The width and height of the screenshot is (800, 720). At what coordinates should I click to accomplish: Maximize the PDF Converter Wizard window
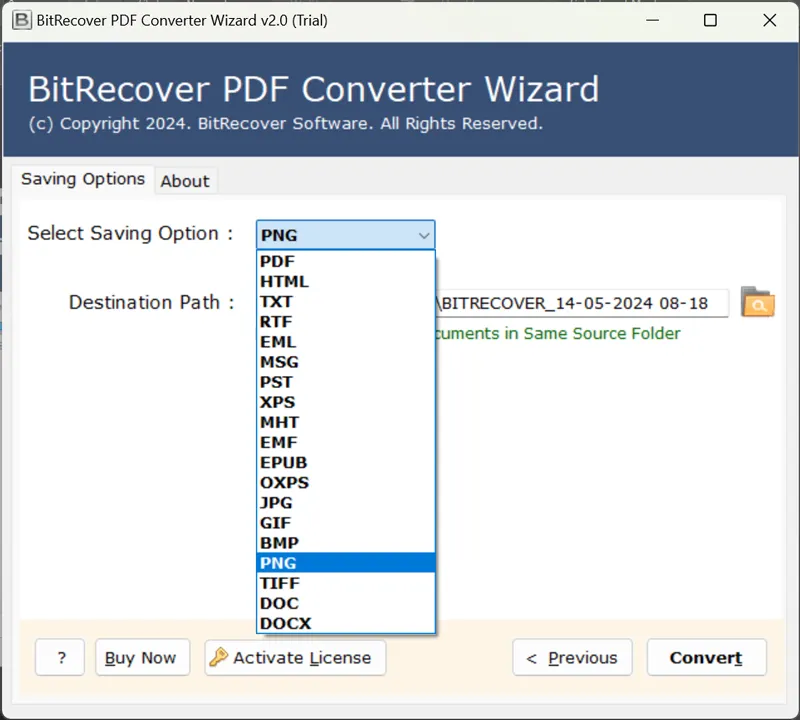tap(710, 20)
